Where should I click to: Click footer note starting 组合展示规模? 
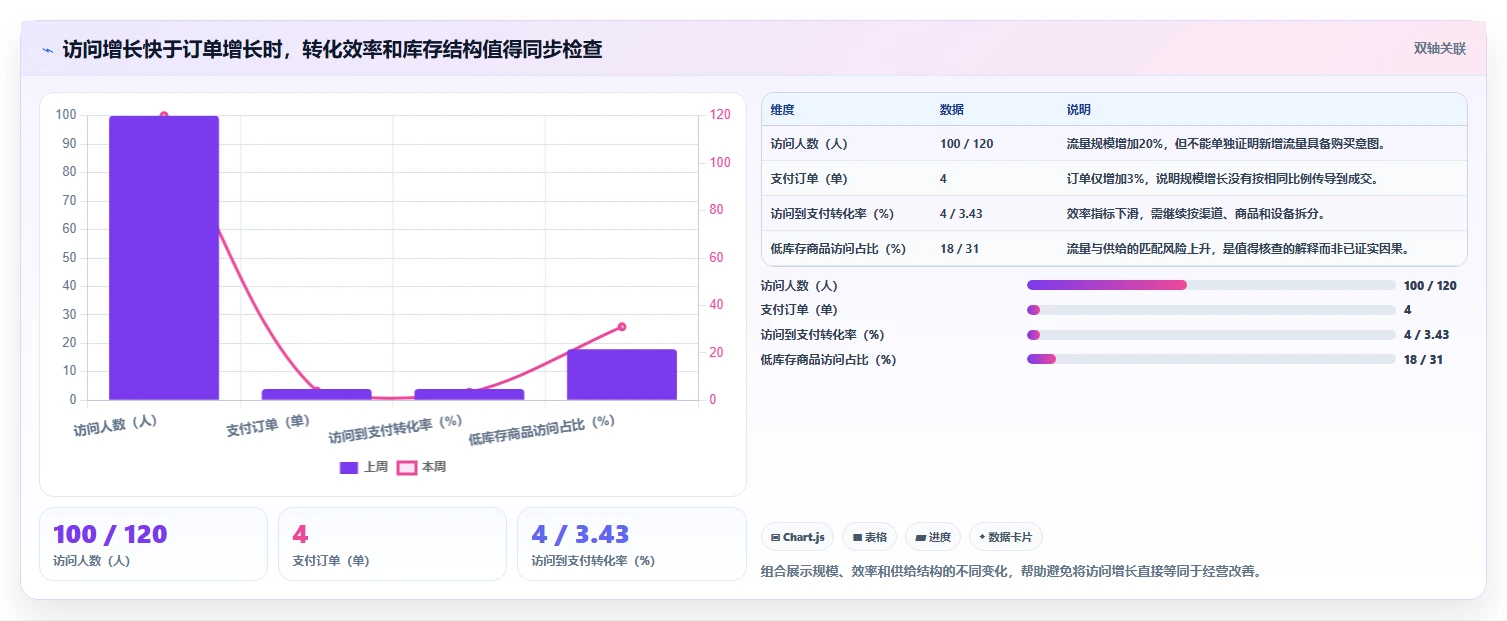click(1011, 572)
